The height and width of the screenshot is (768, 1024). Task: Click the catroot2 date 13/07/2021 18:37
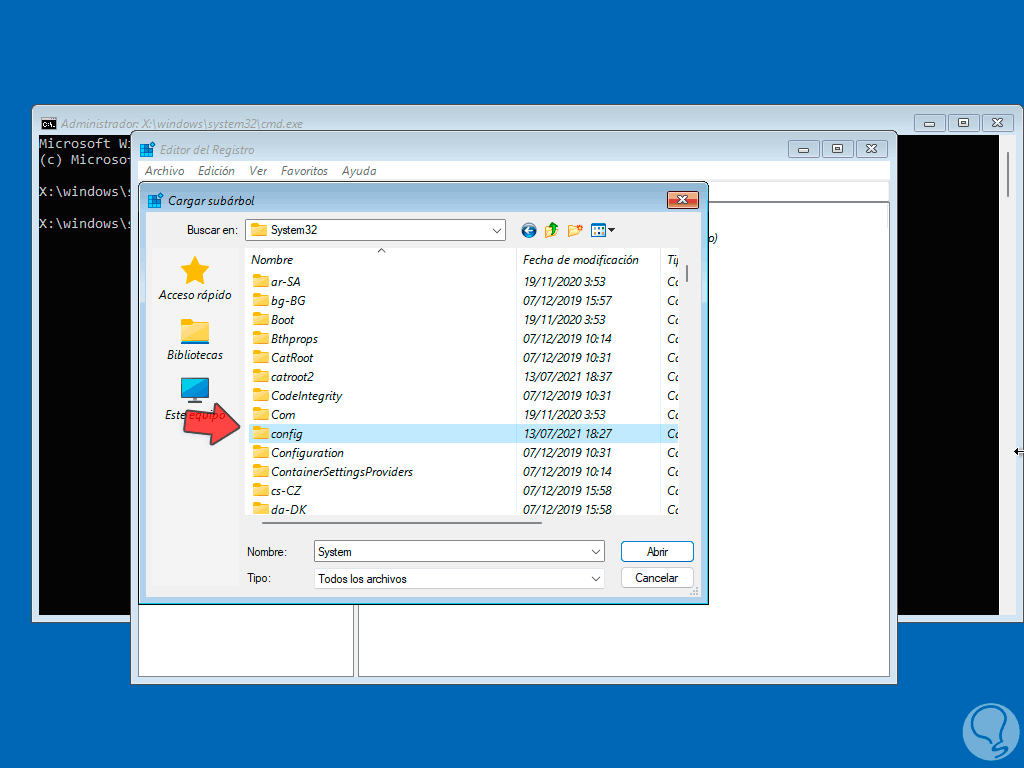tap(568, 376)
